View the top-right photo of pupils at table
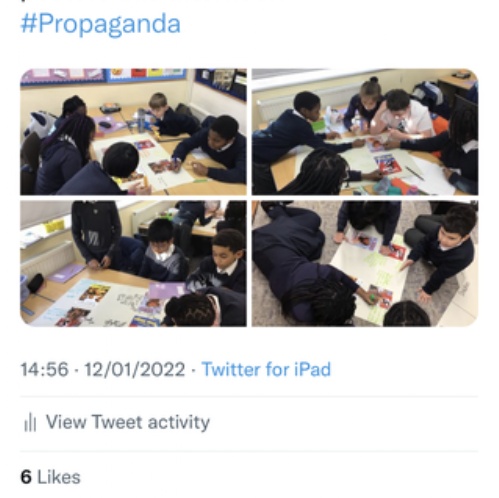Image resolution: width=499 pixels, height=498 pixels. click(365, 132)
